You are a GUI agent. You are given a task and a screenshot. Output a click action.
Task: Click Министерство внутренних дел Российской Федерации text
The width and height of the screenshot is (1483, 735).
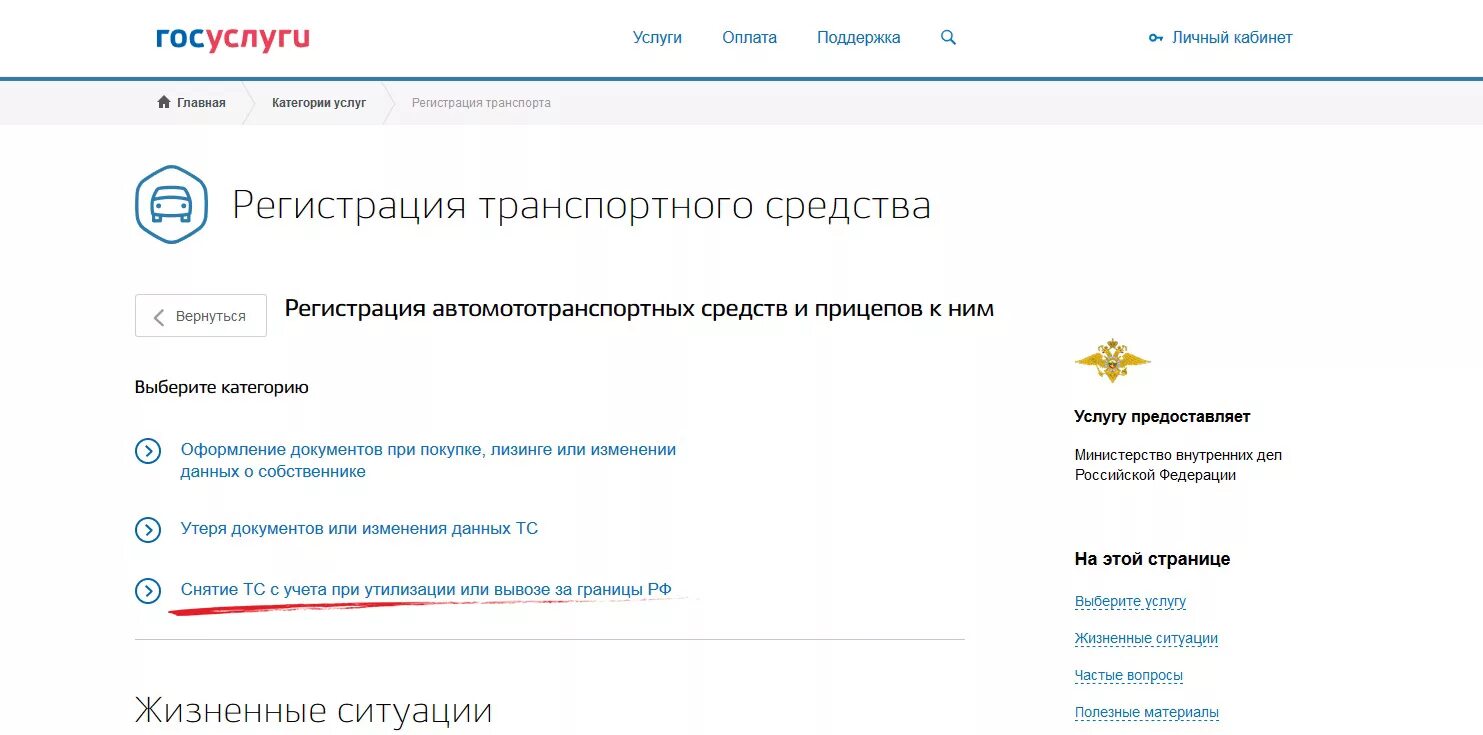point(1178,465)
